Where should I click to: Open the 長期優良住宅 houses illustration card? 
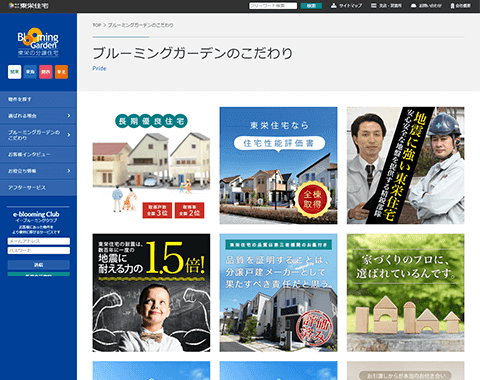[x=151, y=165]
